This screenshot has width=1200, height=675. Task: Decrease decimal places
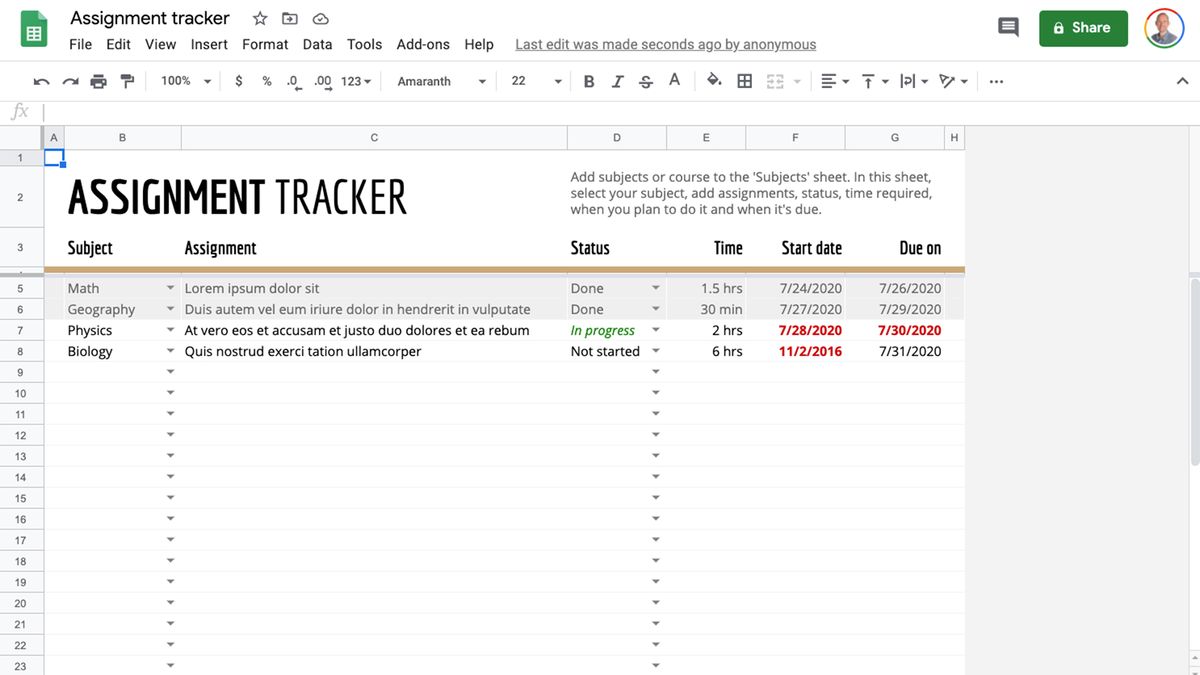pyautogui.click(x=293, y=80)
